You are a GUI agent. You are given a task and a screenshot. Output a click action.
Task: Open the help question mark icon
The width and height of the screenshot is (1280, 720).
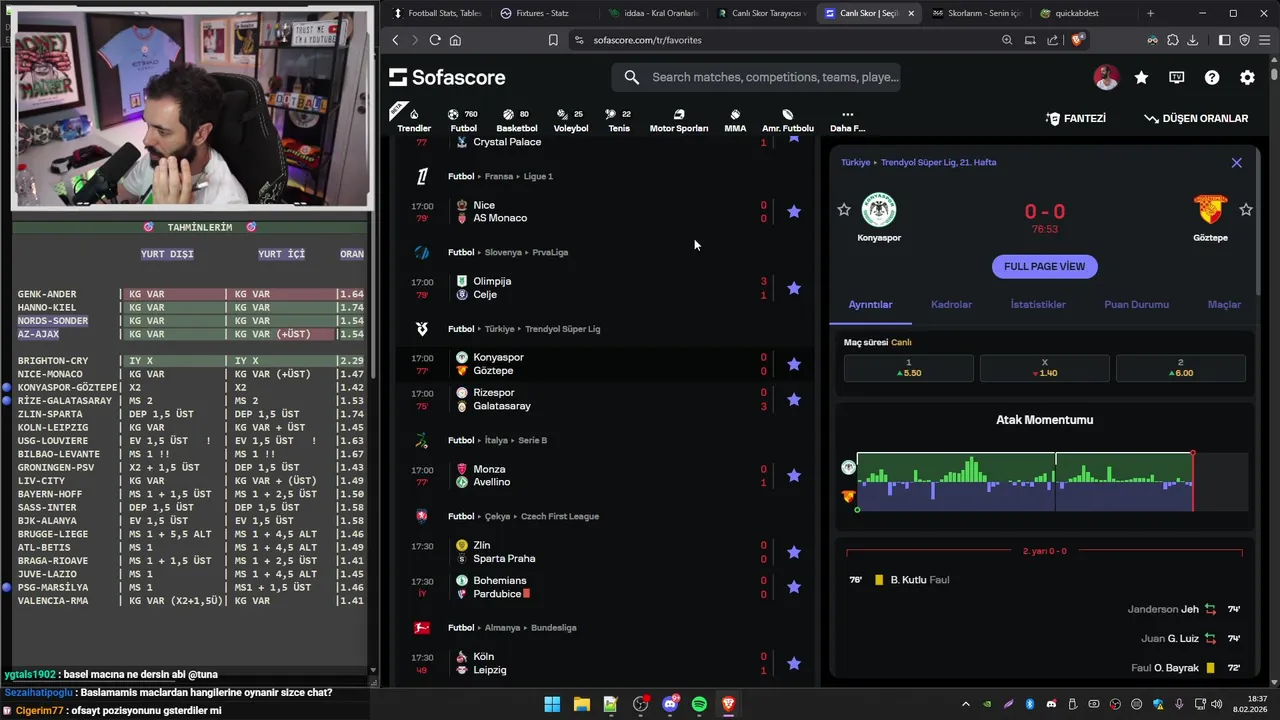click(1212, 77)
